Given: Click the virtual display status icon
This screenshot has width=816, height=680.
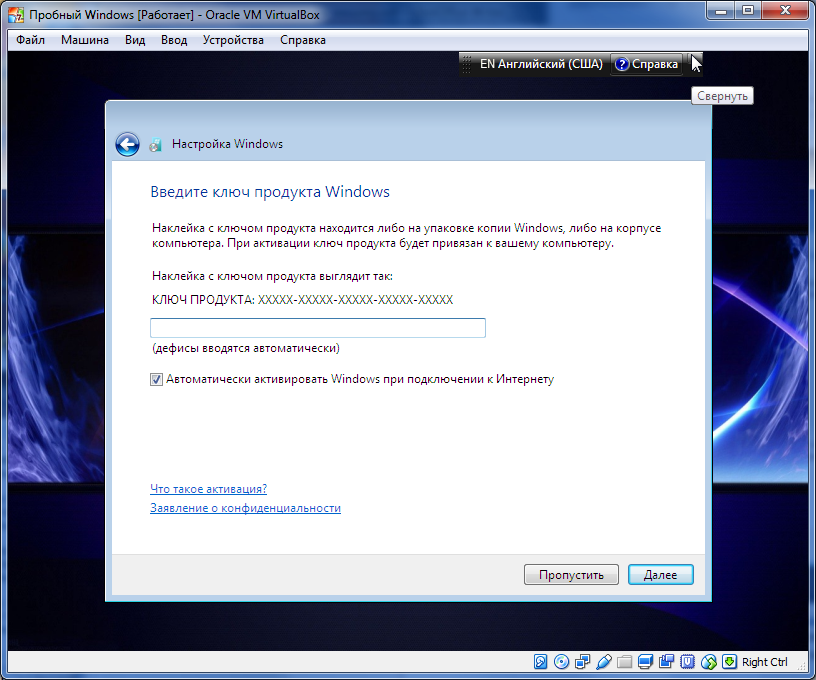Looking at the screenshot, I should pyautogui.click(x=643, y=661).
